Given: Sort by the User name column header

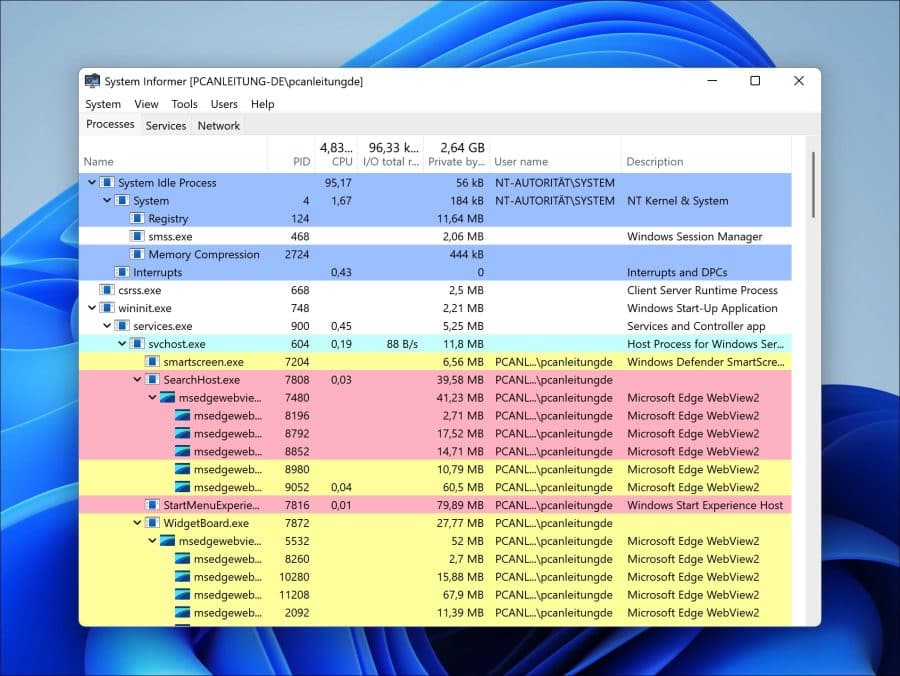Looking at the screenshot, I should click(x=521, y=161).
